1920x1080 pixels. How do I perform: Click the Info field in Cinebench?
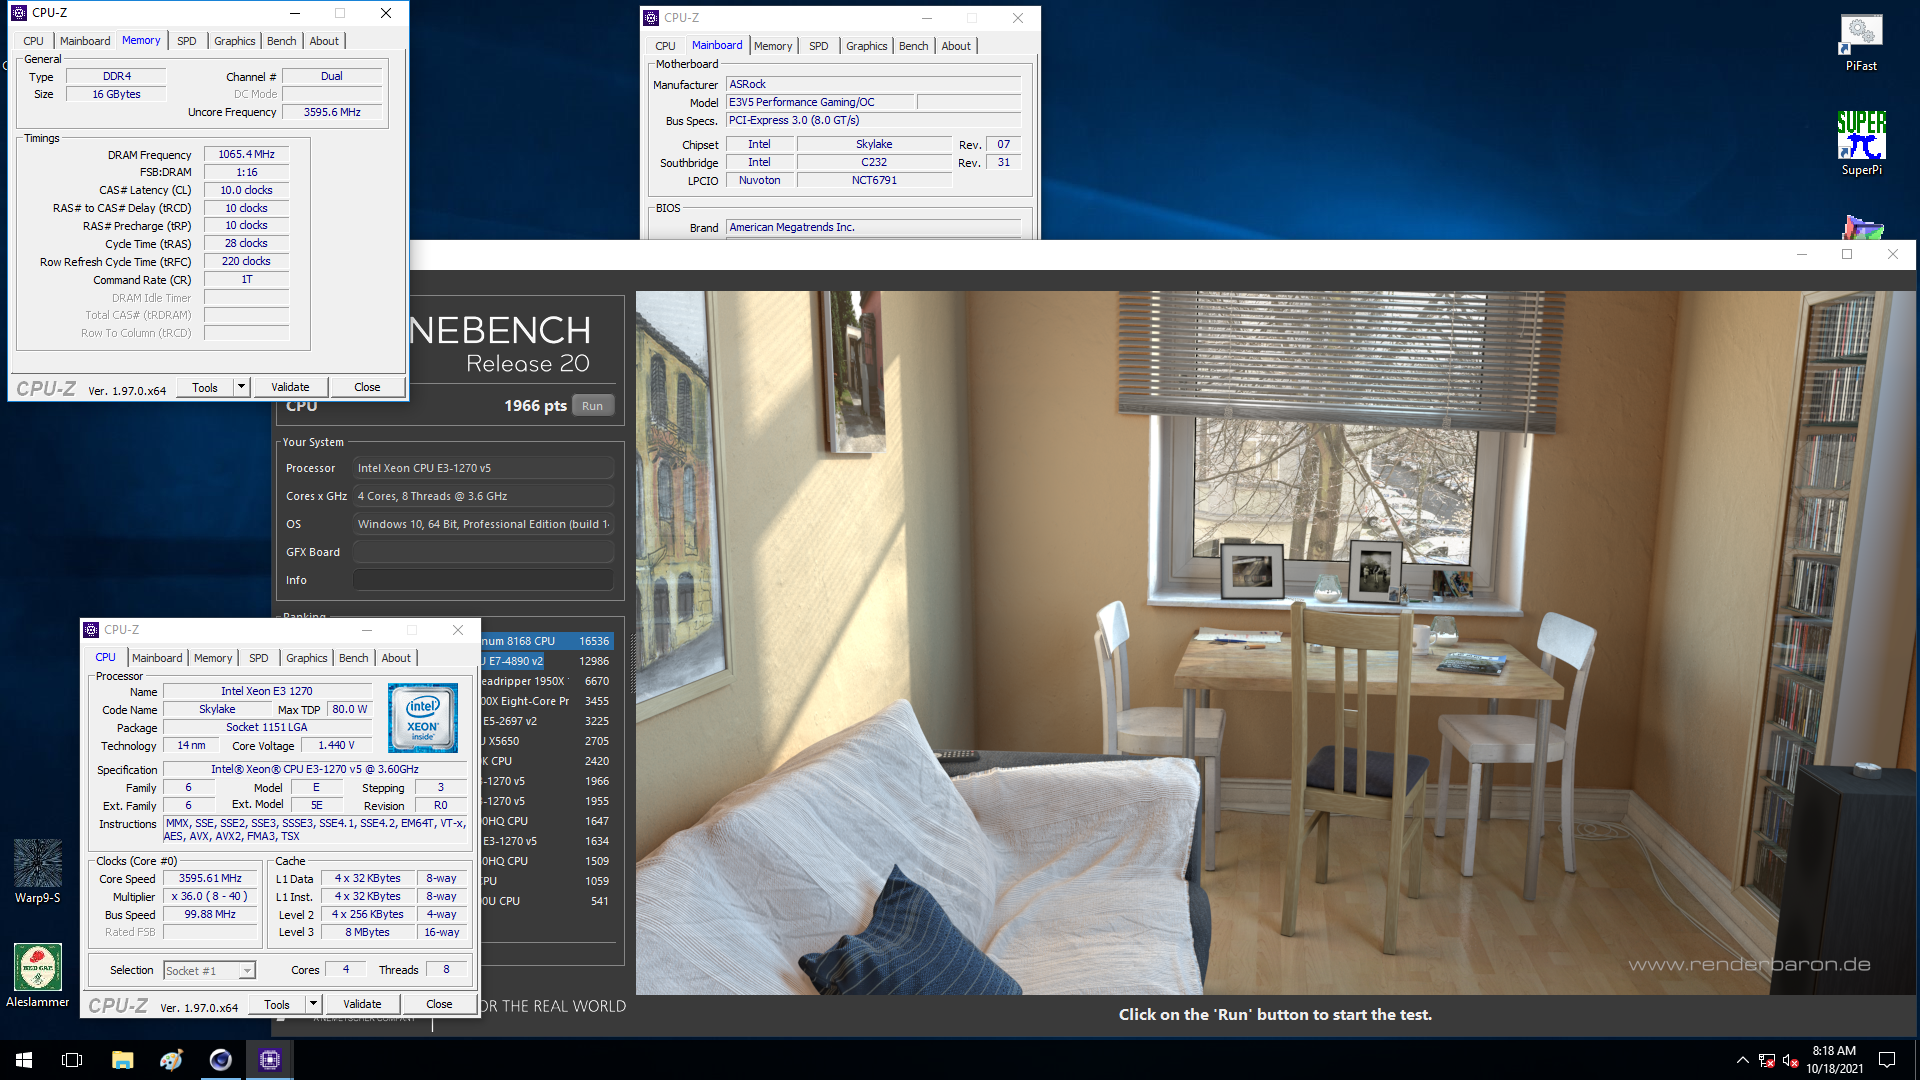tap(483, 580)
